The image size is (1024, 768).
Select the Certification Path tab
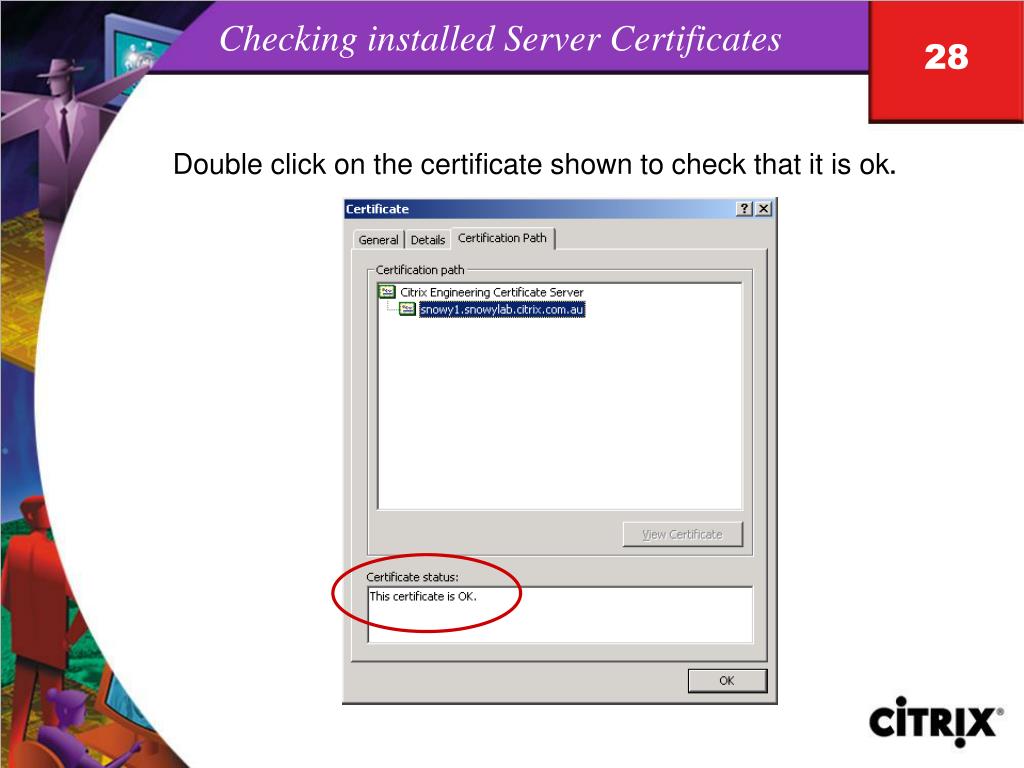(502, 238)
